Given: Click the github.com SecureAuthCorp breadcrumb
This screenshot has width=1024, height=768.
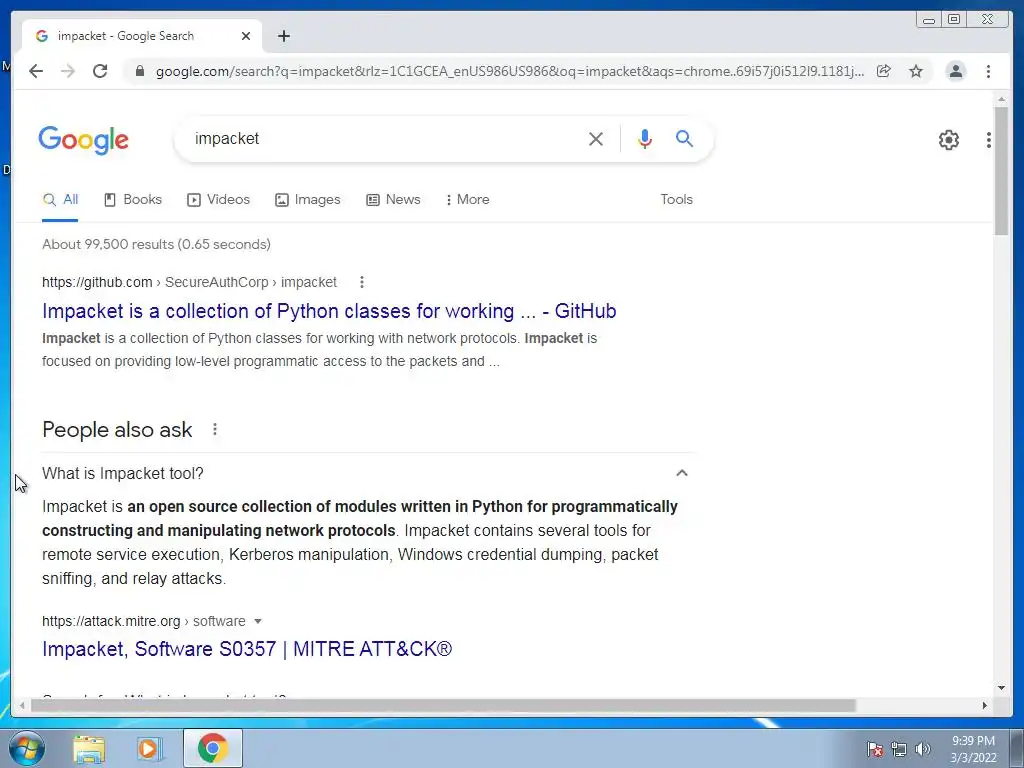Looking at the screenshot, I should click(x=189, y=282).
